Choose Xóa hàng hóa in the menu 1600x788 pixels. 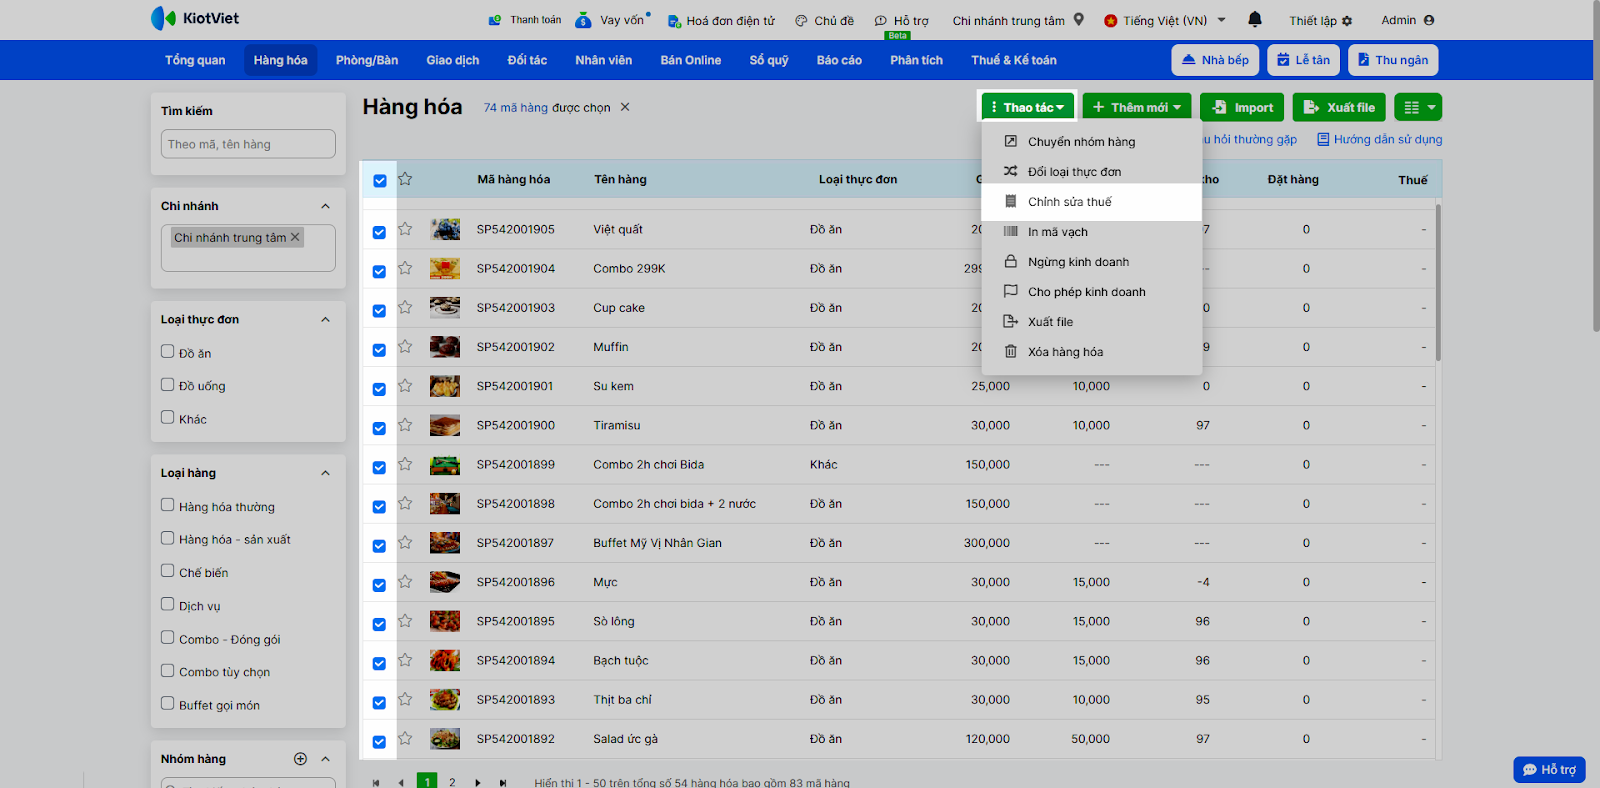pos(1065,352)
